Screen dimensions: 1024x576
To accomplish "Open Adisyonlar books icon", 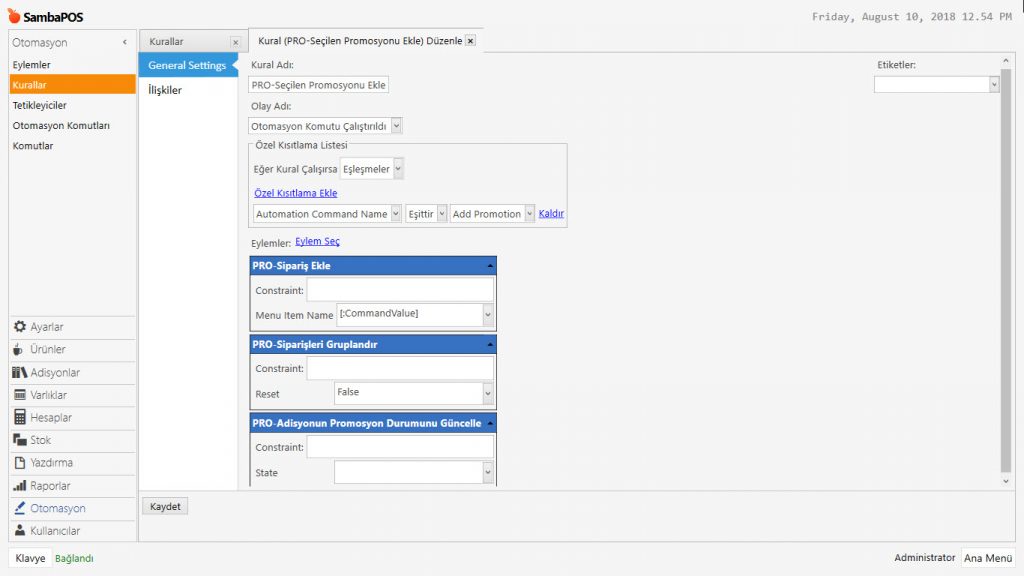I will click(20, 372).
